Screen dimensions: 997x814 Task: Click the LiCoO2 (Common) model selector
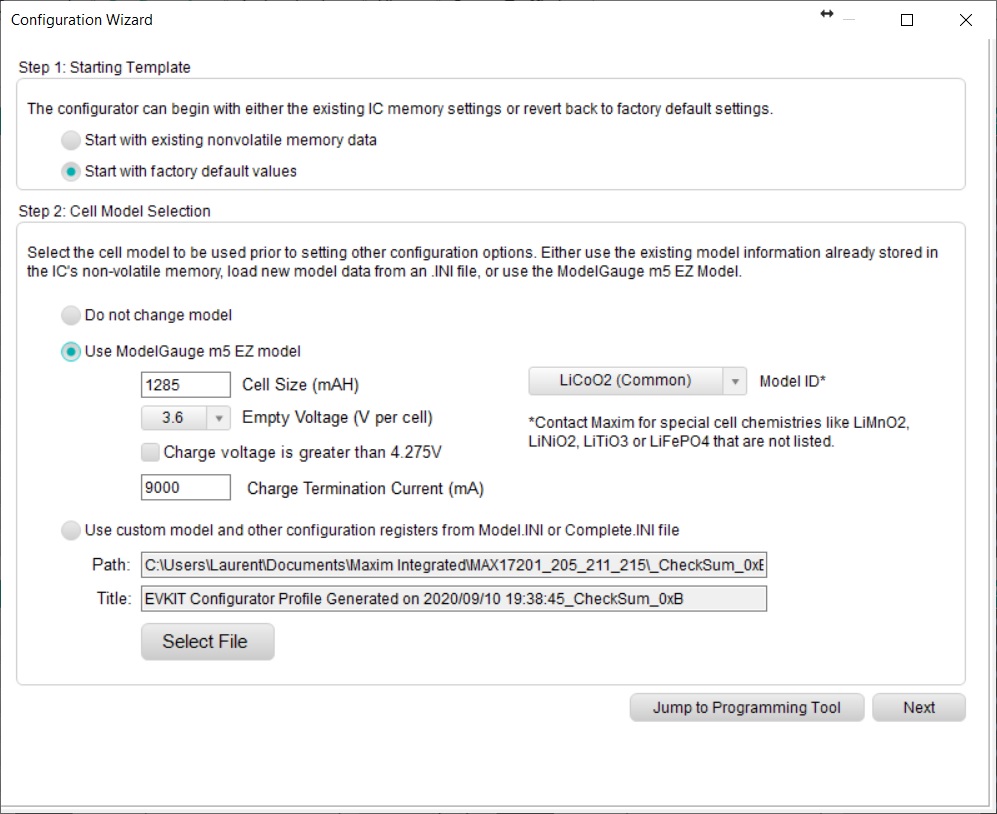(x=625, y=381)
